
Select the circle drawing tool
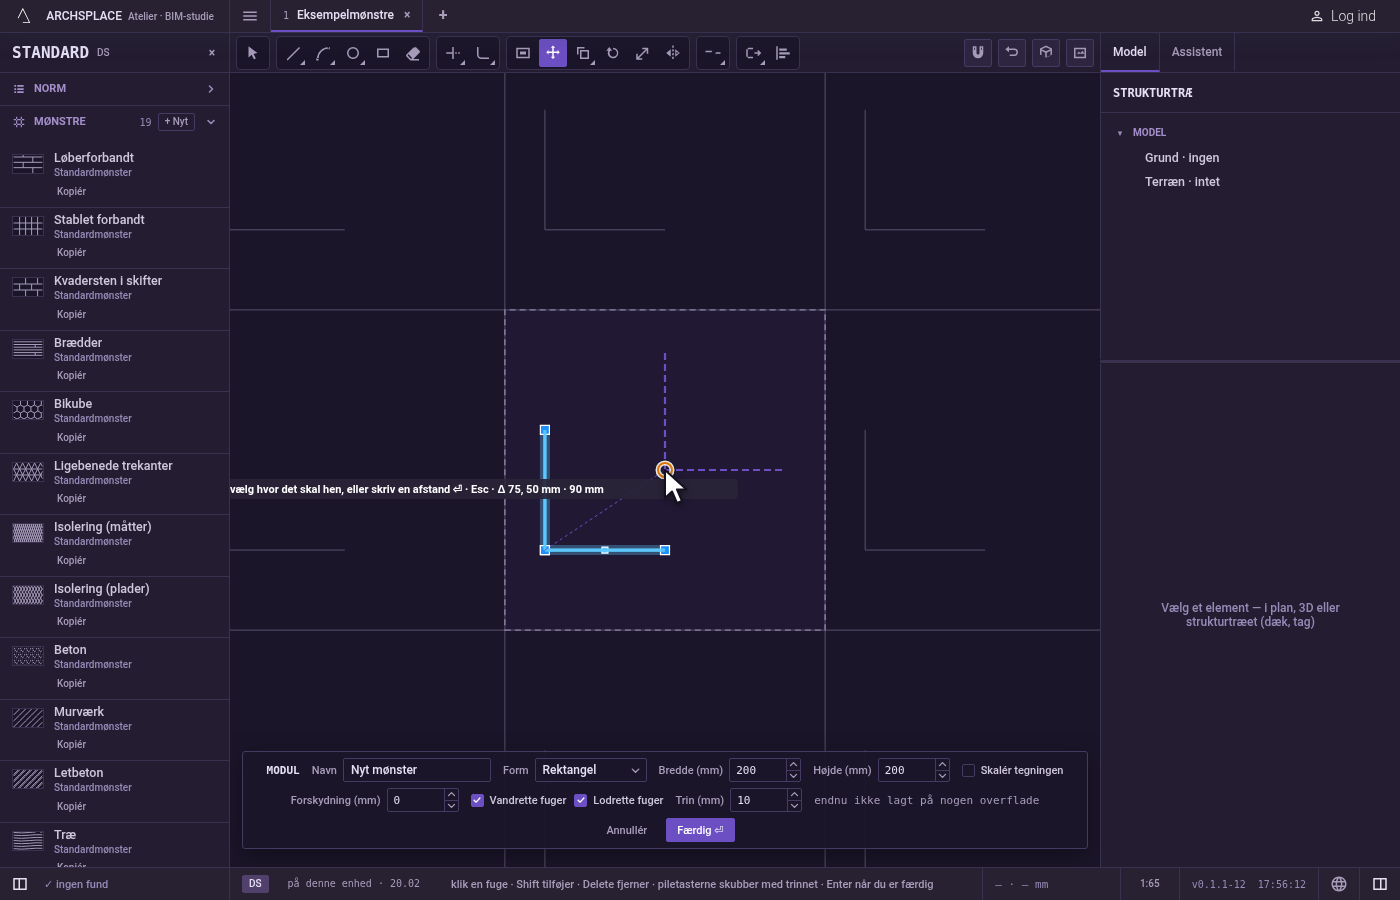point(353,53)
